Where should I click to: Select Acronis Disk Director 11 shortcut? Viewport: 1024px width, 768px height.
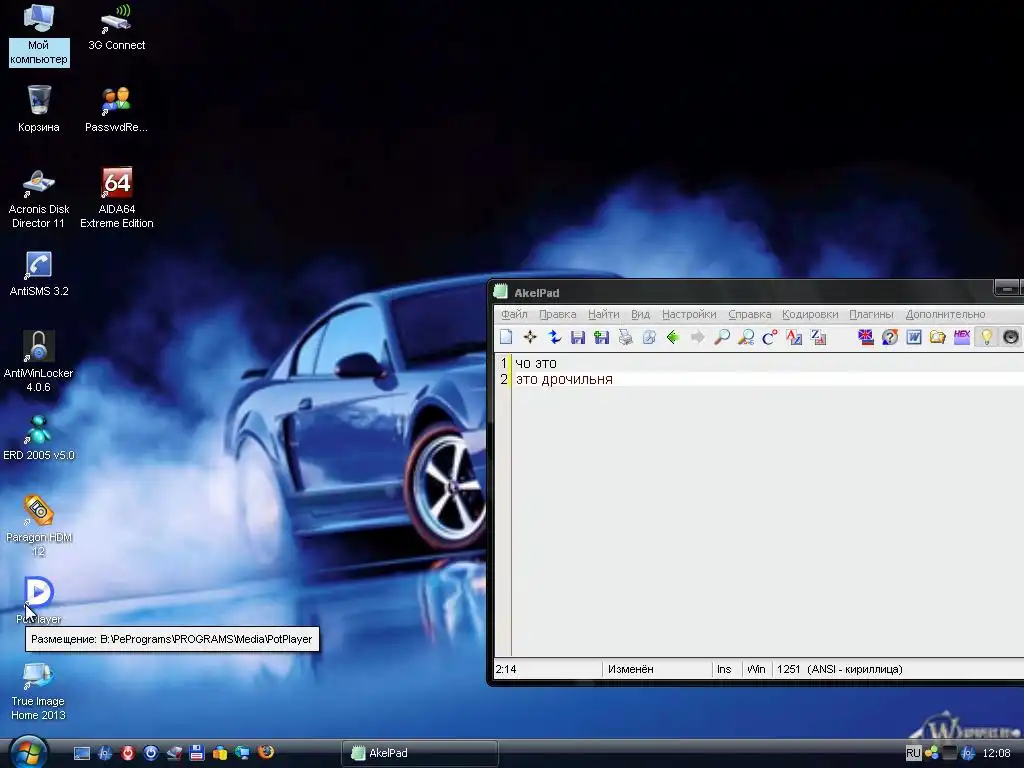tap(39, 198)
